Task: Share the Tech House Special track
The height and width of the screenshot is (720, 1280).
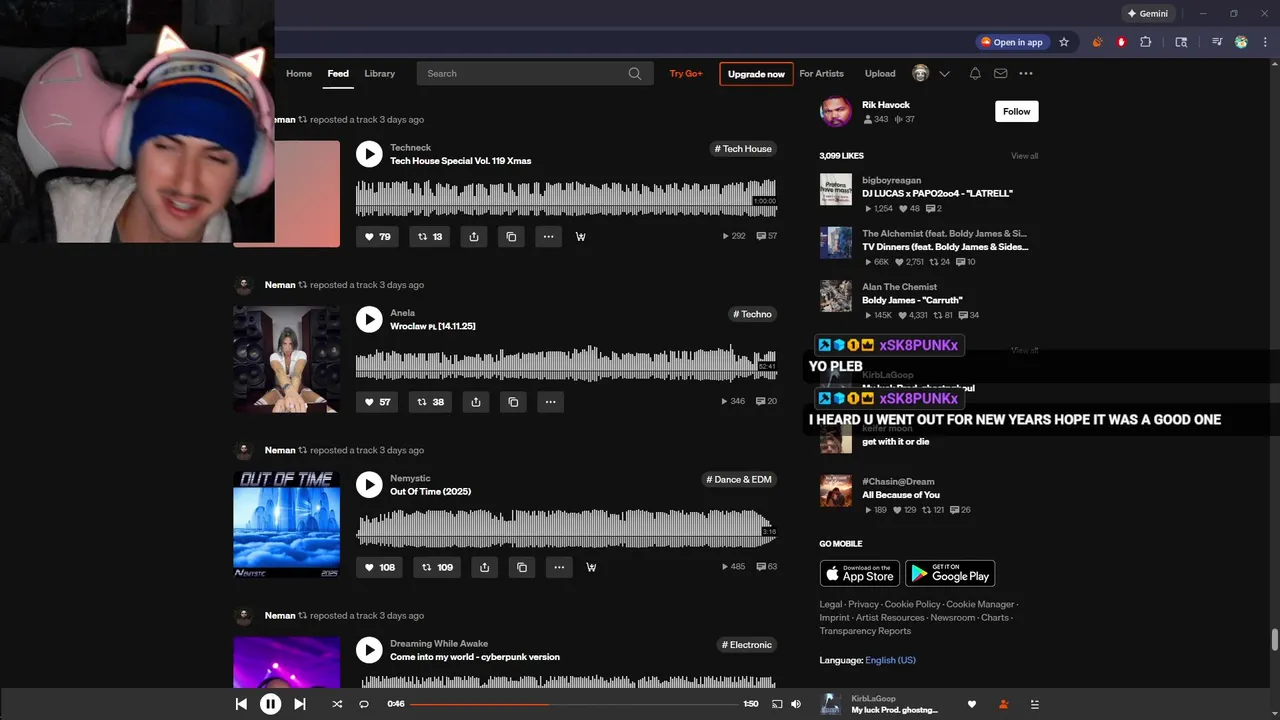Action: tap(474, 237)
